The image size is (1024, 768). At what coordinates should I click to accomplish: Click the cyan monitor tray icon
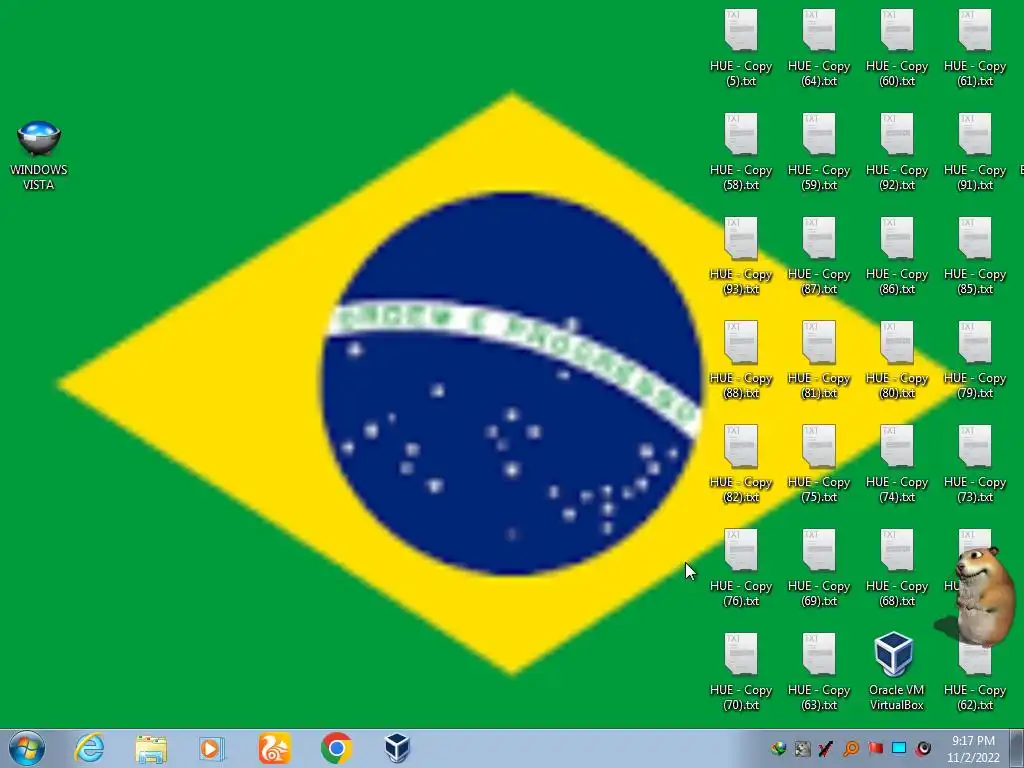(899, 748)
